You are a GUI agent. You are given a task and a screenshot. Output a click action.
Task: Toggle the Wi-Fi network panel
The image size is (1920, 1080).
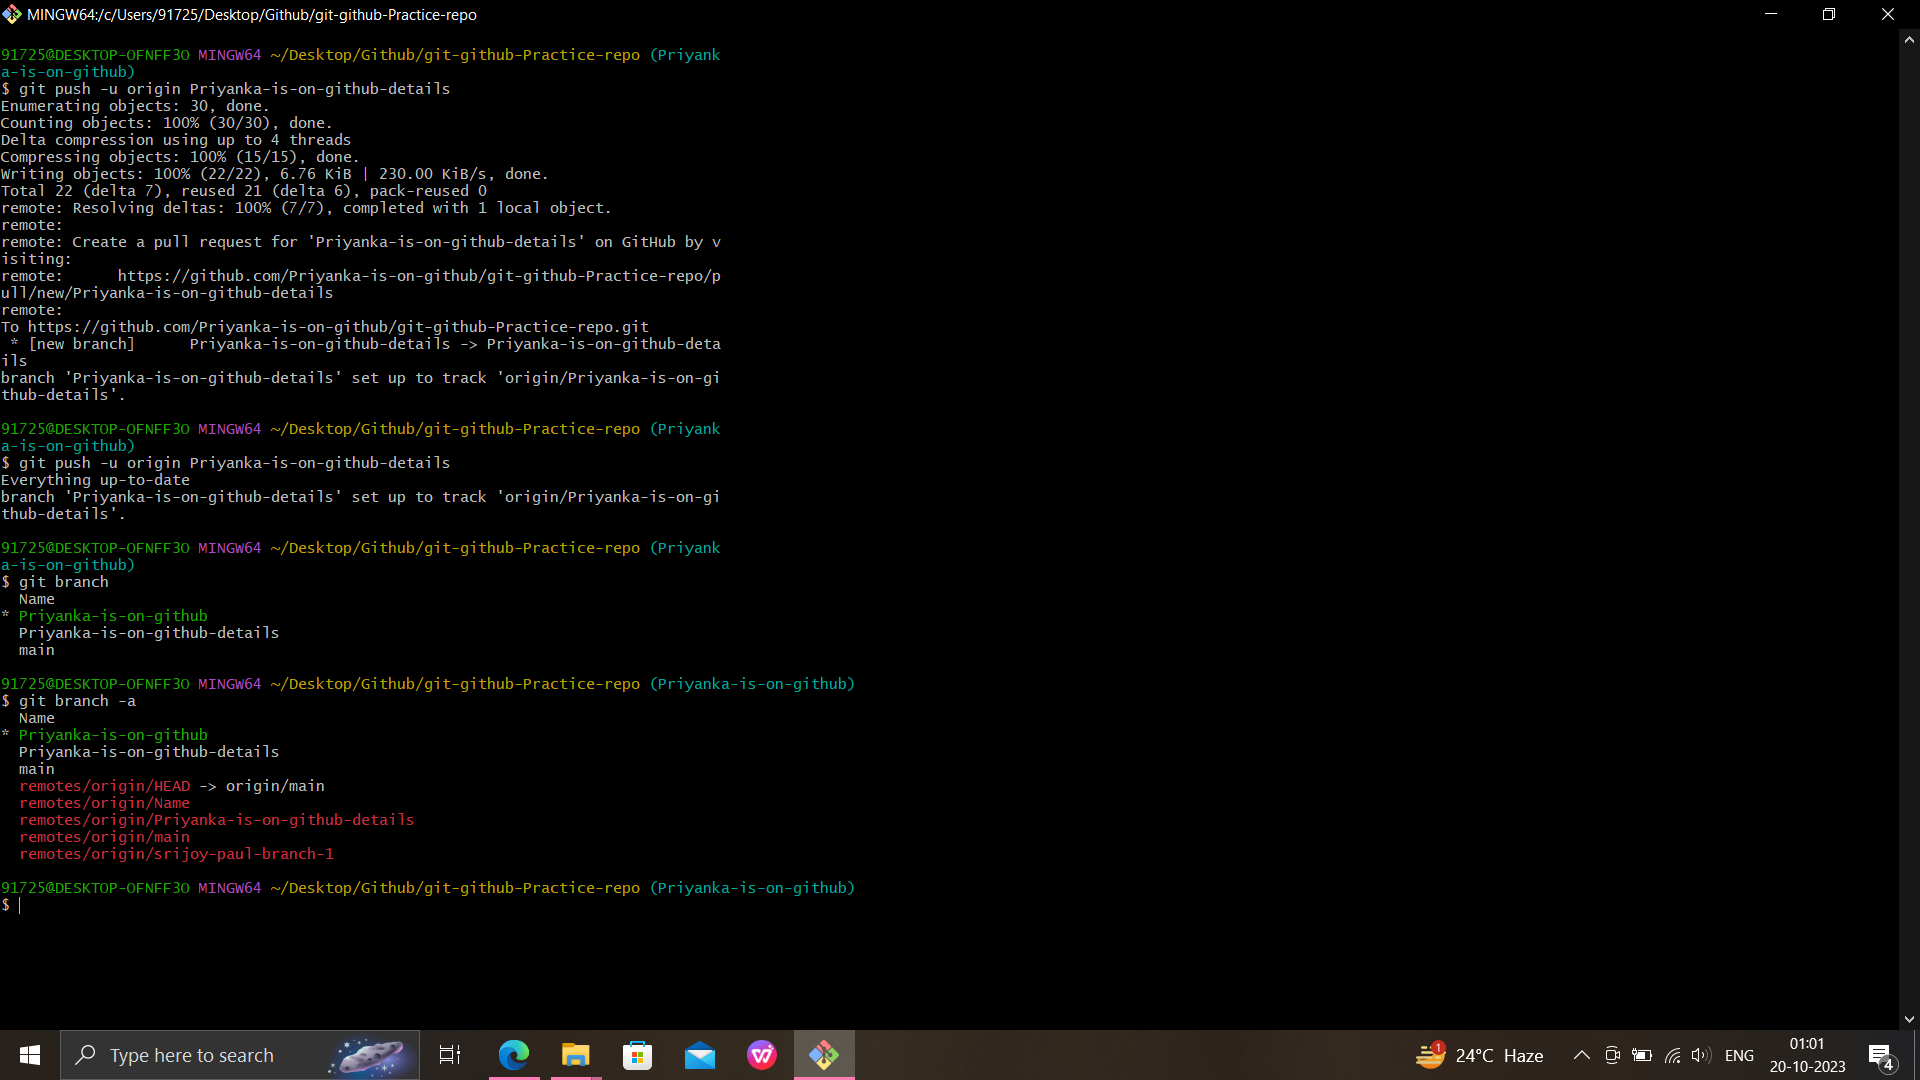(x=1672, y=1055)
